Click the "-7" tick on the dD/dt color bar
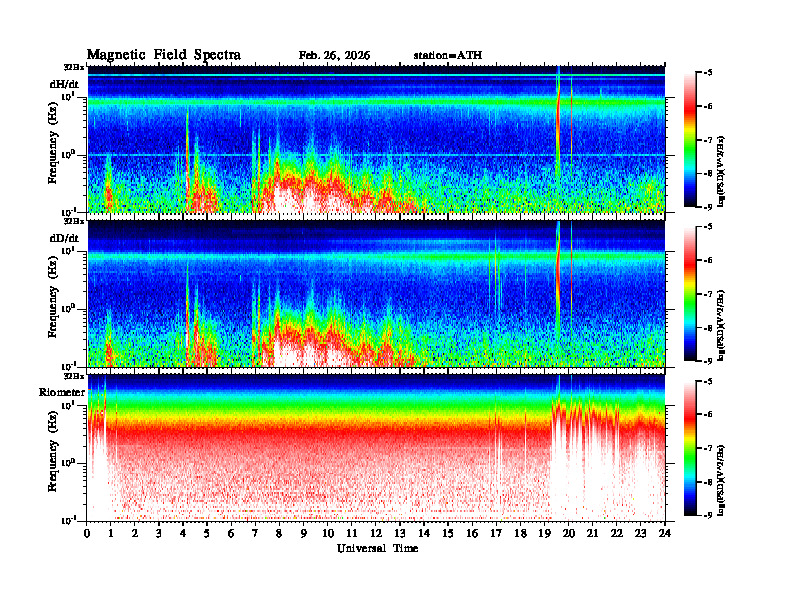Screen dimensions: 792x612 (709, 294)
